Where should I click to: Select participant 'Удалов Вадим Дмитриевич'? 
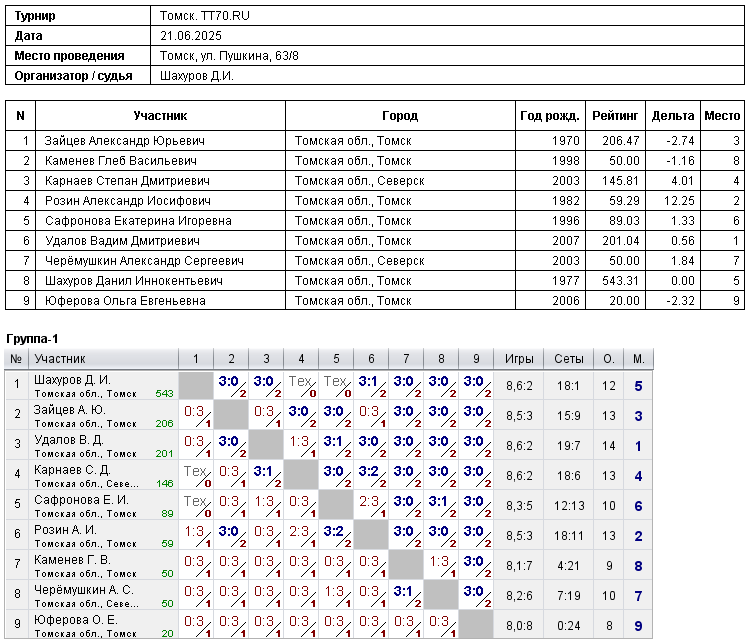point(122,241)
